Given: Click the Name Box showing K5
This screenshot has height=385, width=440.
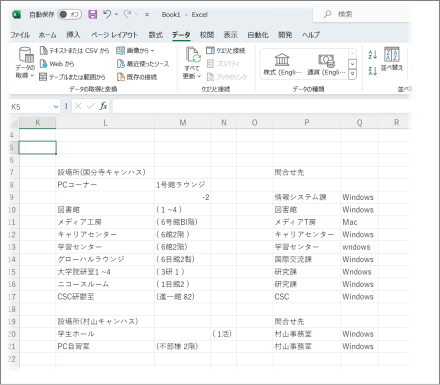Looking at the screenshot, I should click(31, 107).
